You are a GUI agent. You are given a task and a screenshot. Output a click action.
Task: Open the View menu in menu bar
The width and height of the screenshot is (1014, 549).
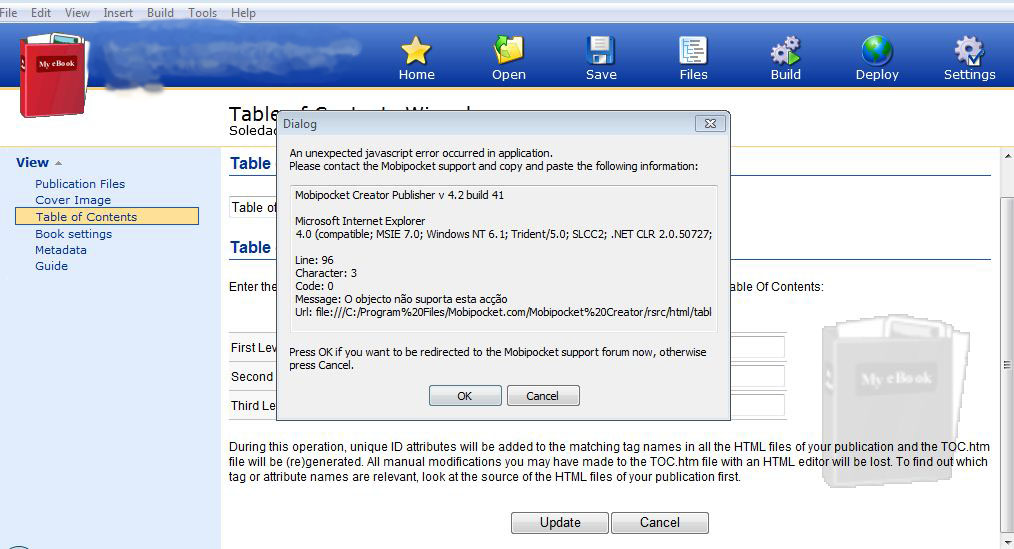click(77, 13)
